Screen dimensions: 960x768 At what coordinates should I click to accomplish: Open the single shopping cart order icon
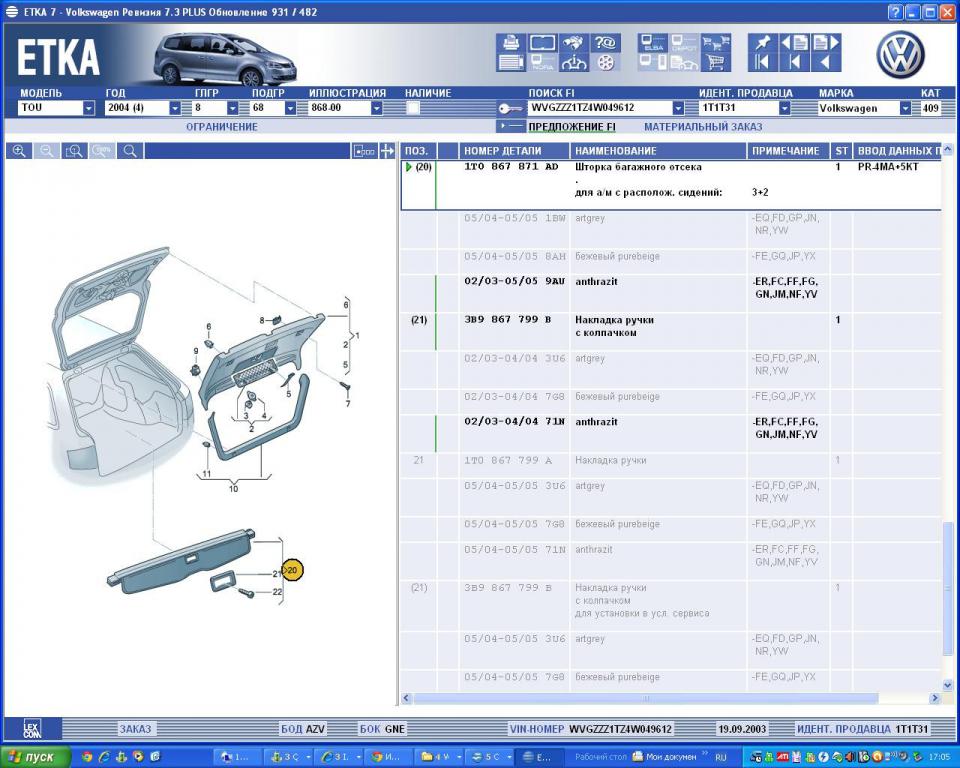tap(716, 62)
